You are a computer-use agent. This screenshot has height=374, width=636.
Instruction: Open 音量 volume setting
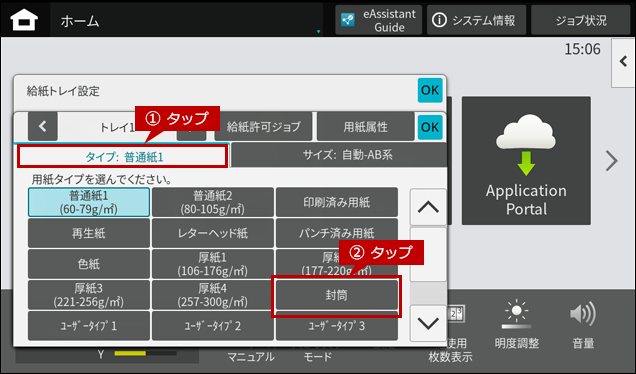[x=583, y=325]
